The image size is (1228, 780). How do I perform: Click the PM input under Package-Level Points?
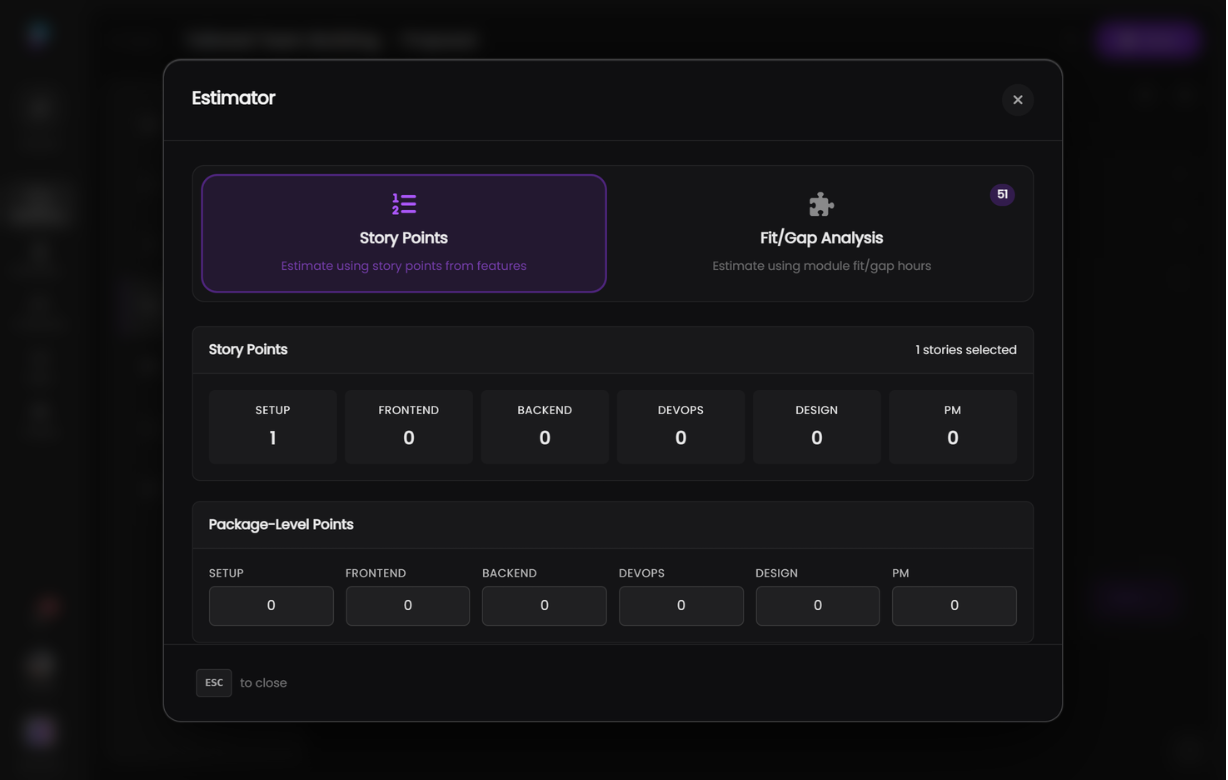coord(954,606)
